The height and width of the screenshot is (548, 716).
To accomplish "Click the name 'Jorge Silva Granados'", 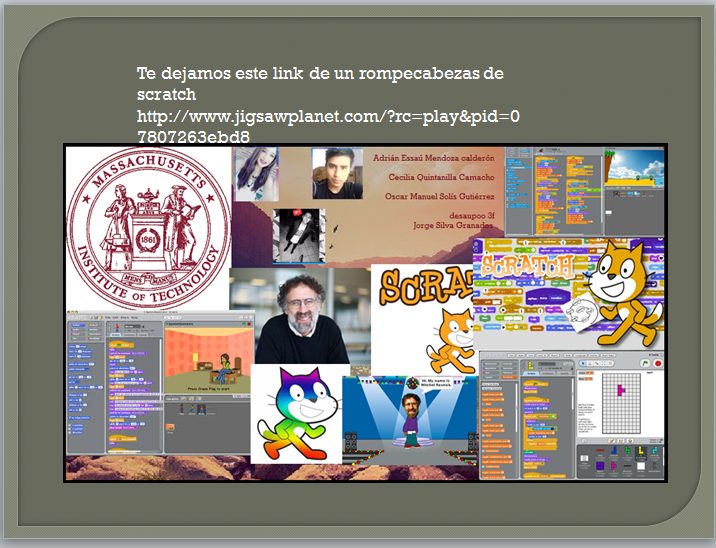I will (x=453, y=225).
